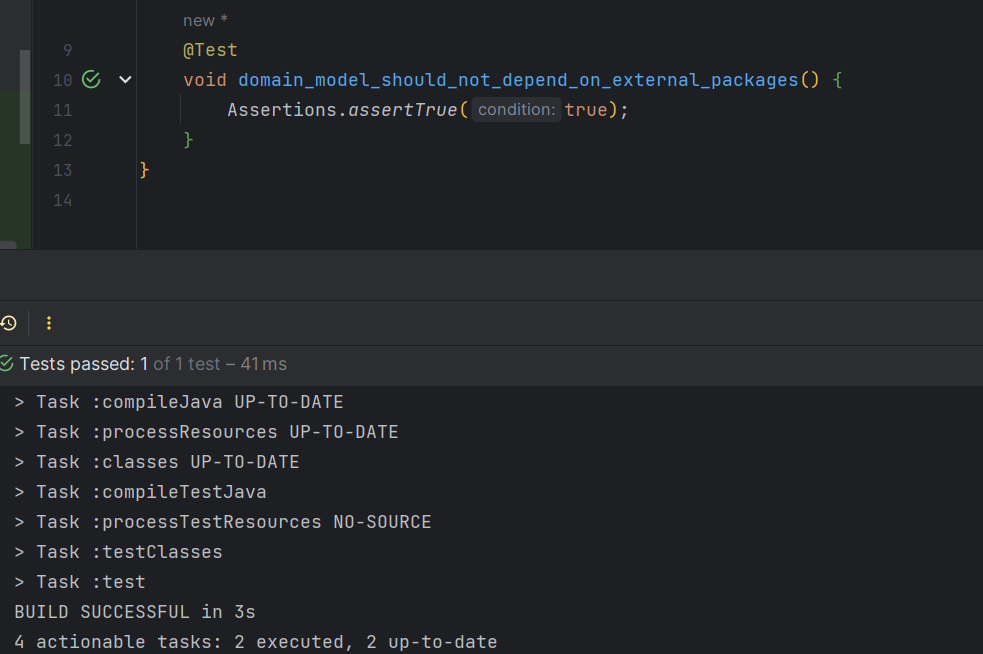
Task: Click the 'condition:' parameter hint
Action: pos(517,110)
